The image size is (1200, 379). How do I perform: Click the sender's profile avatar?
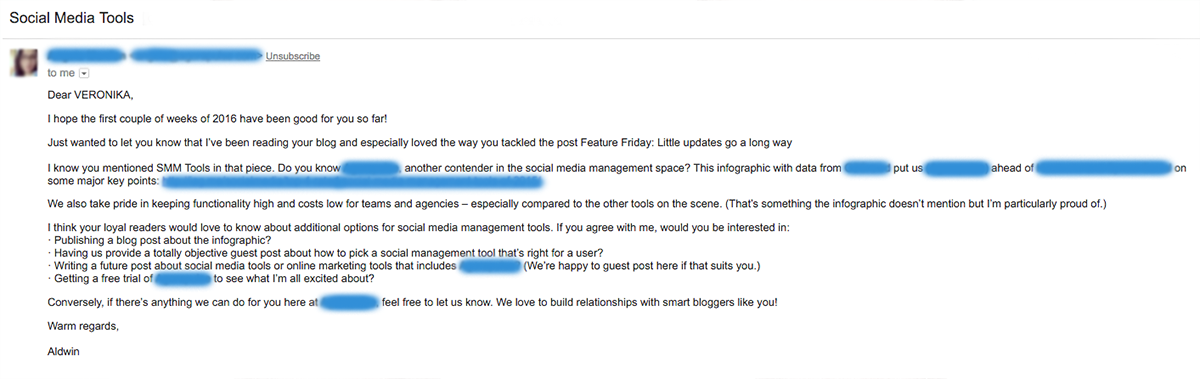[x=22, y=63]
